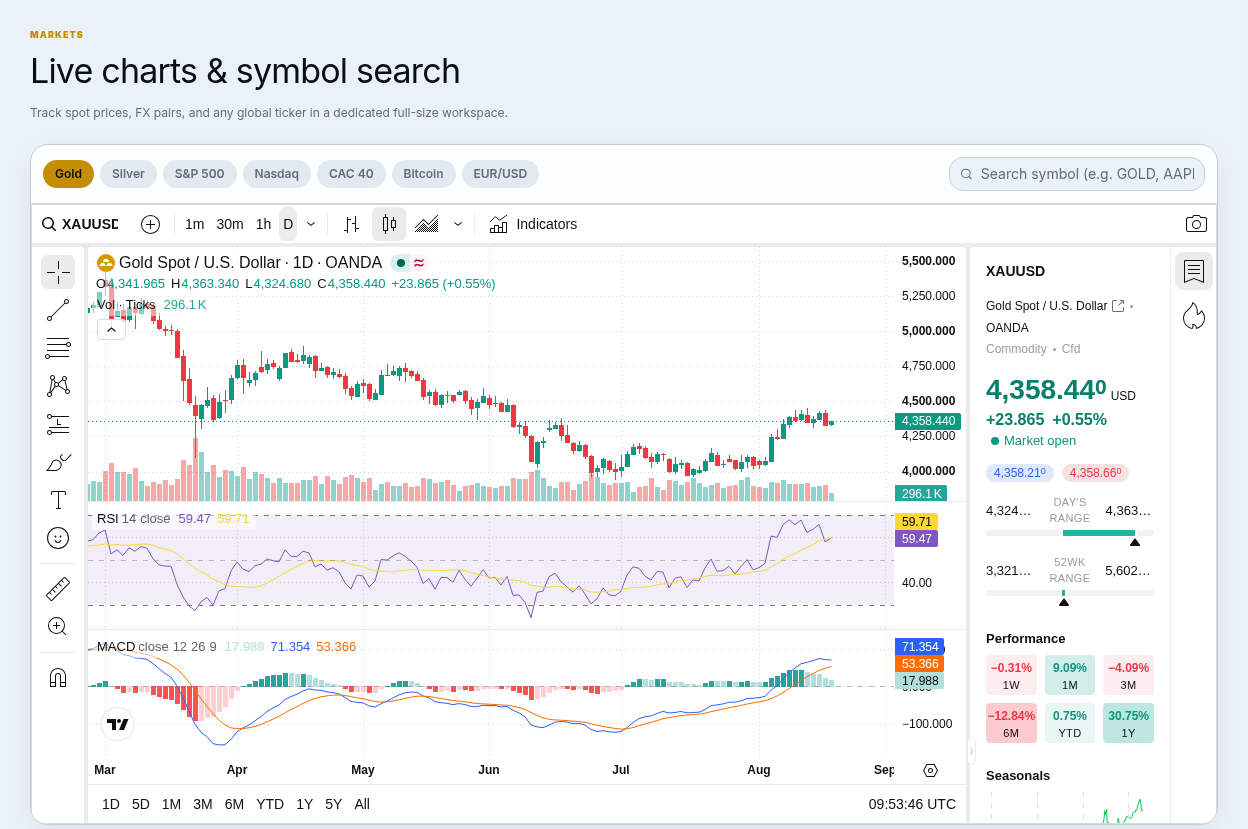This screenshot has height=829, width=1248.
Task: Switch to area chart style
Action: click(x=427, y=224)
